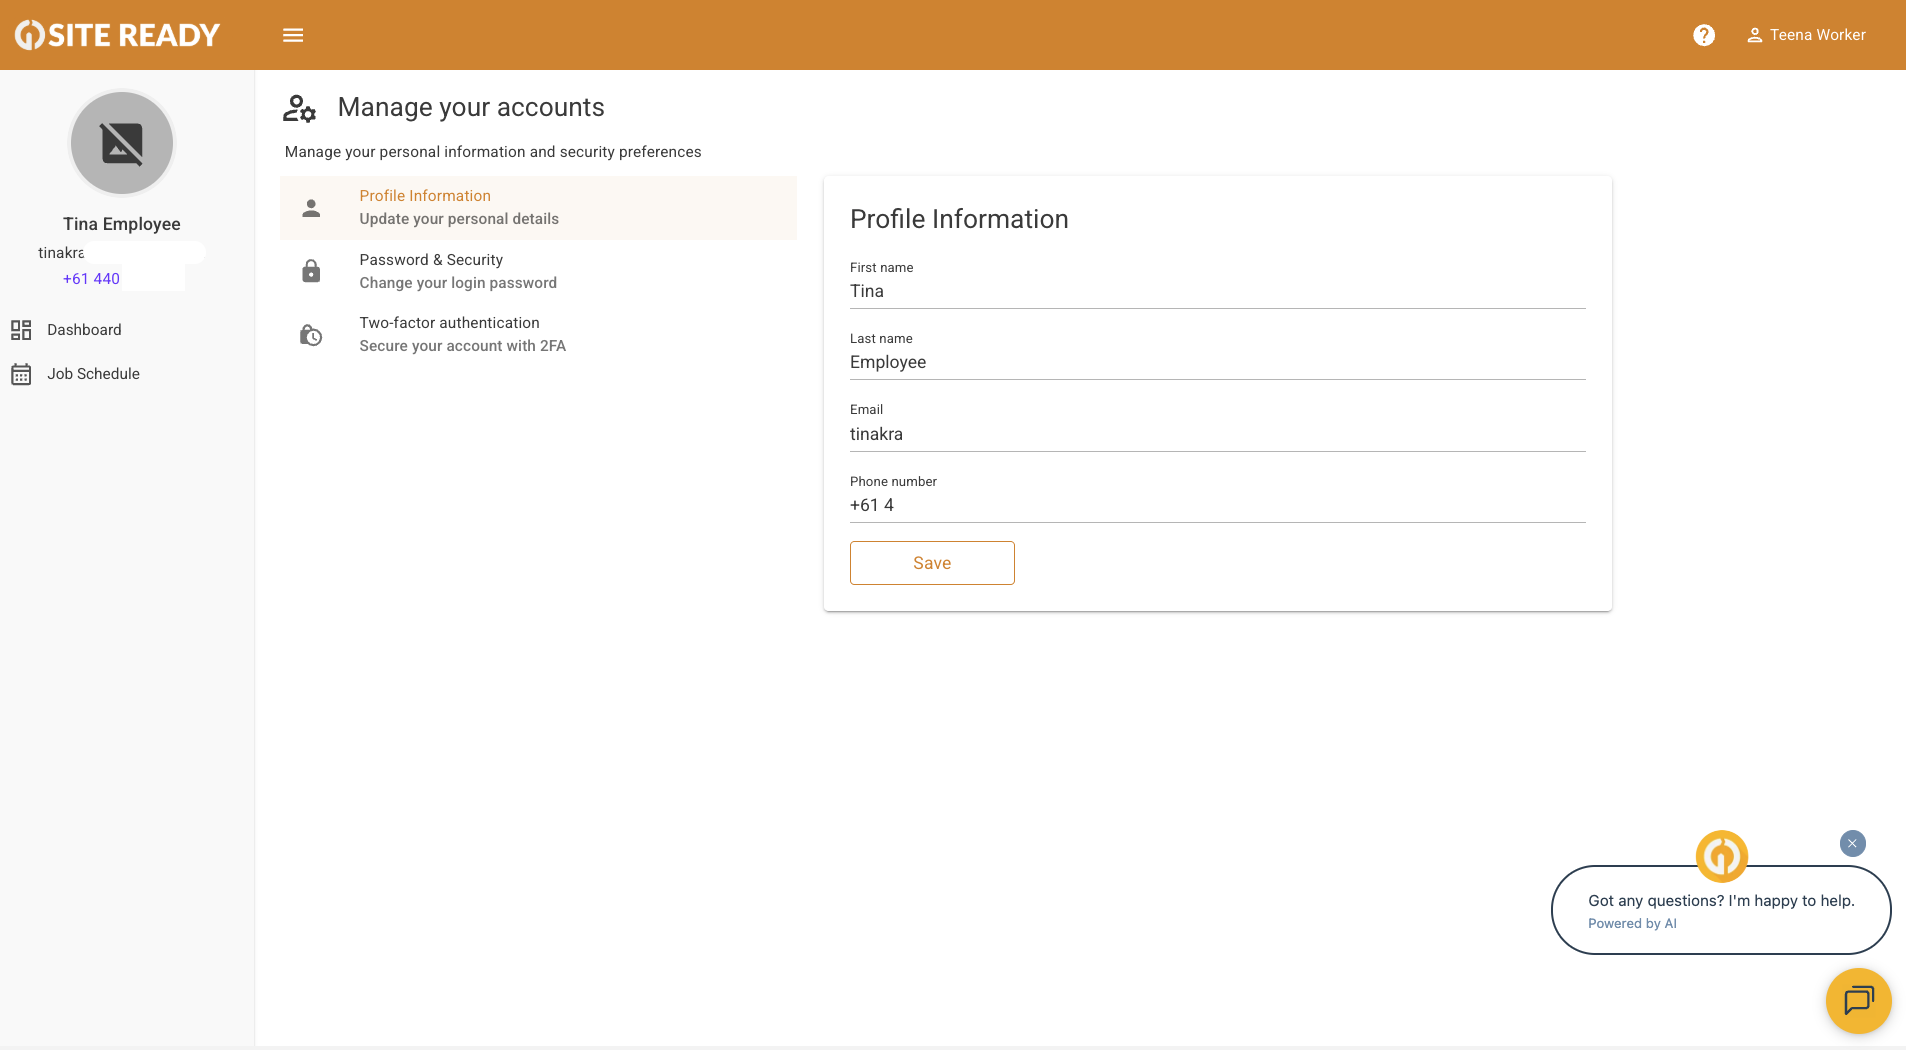Dismiss the AI assistant popup
Viewport: 1906px width, 1050px height.
tap(1852, 843)
